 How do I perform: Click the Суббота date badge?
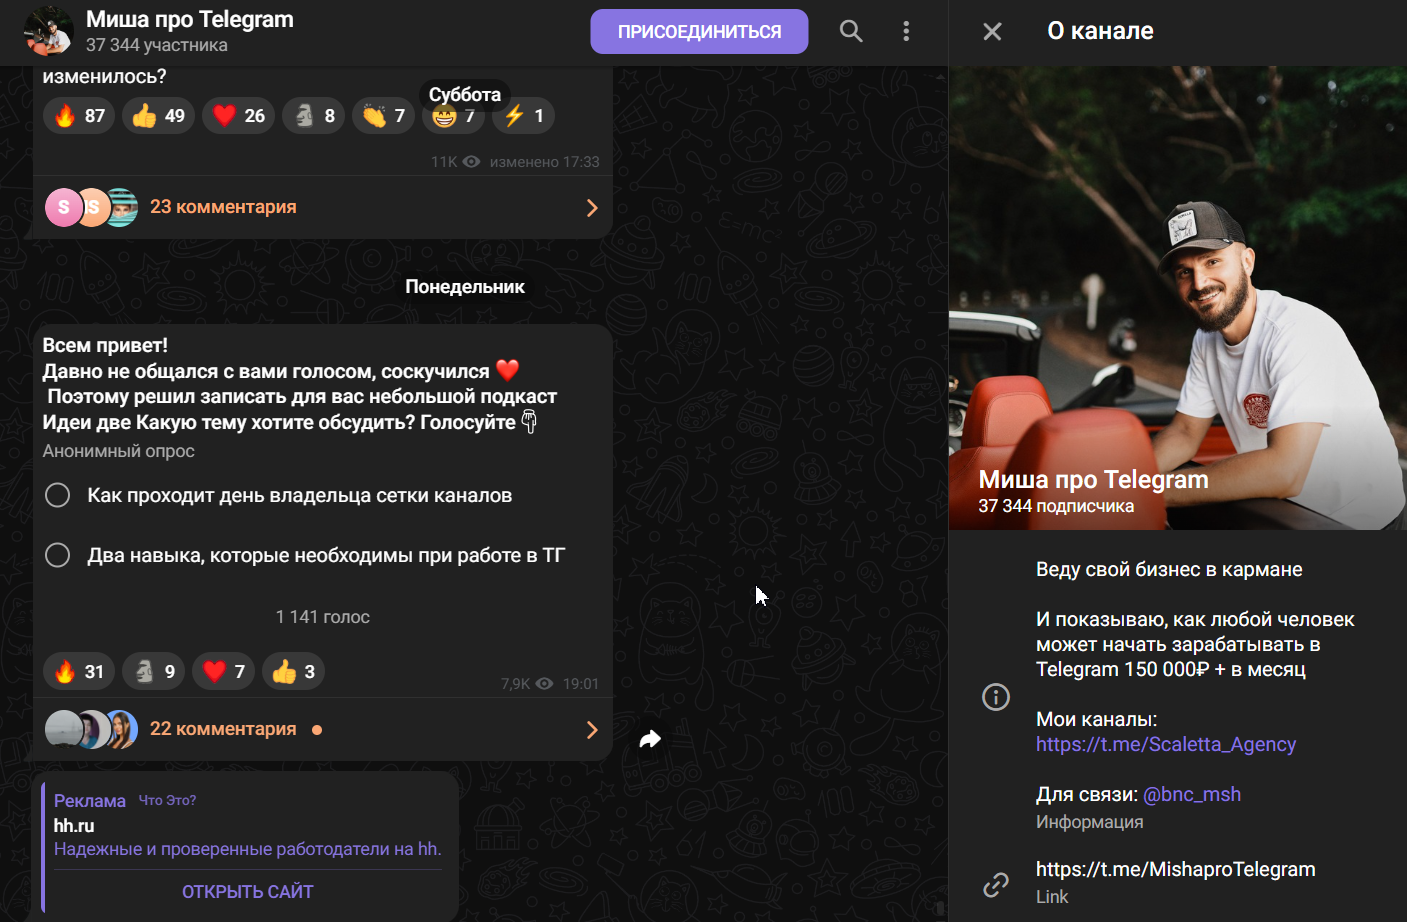[x=465, y=94]
